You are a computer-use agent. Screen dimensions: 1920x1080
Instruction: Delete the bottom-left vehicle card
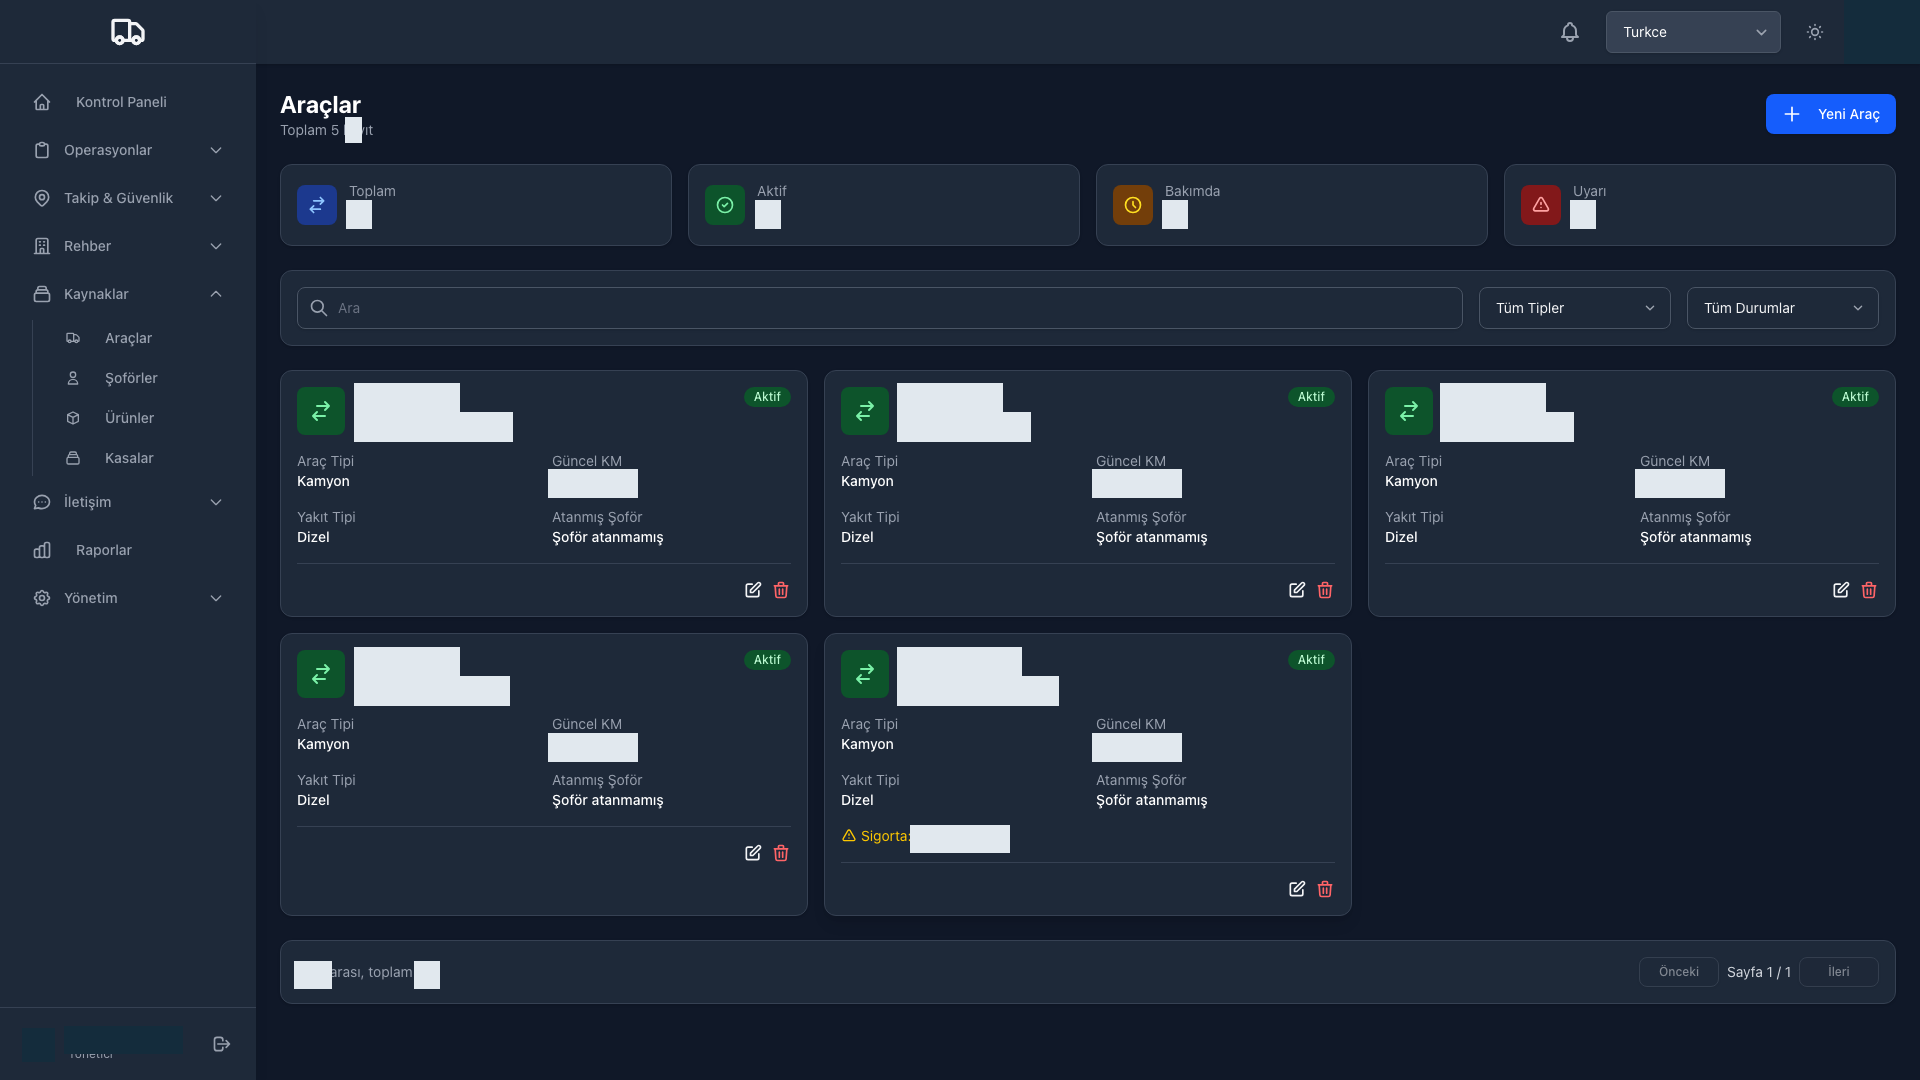tap(781, 853)
